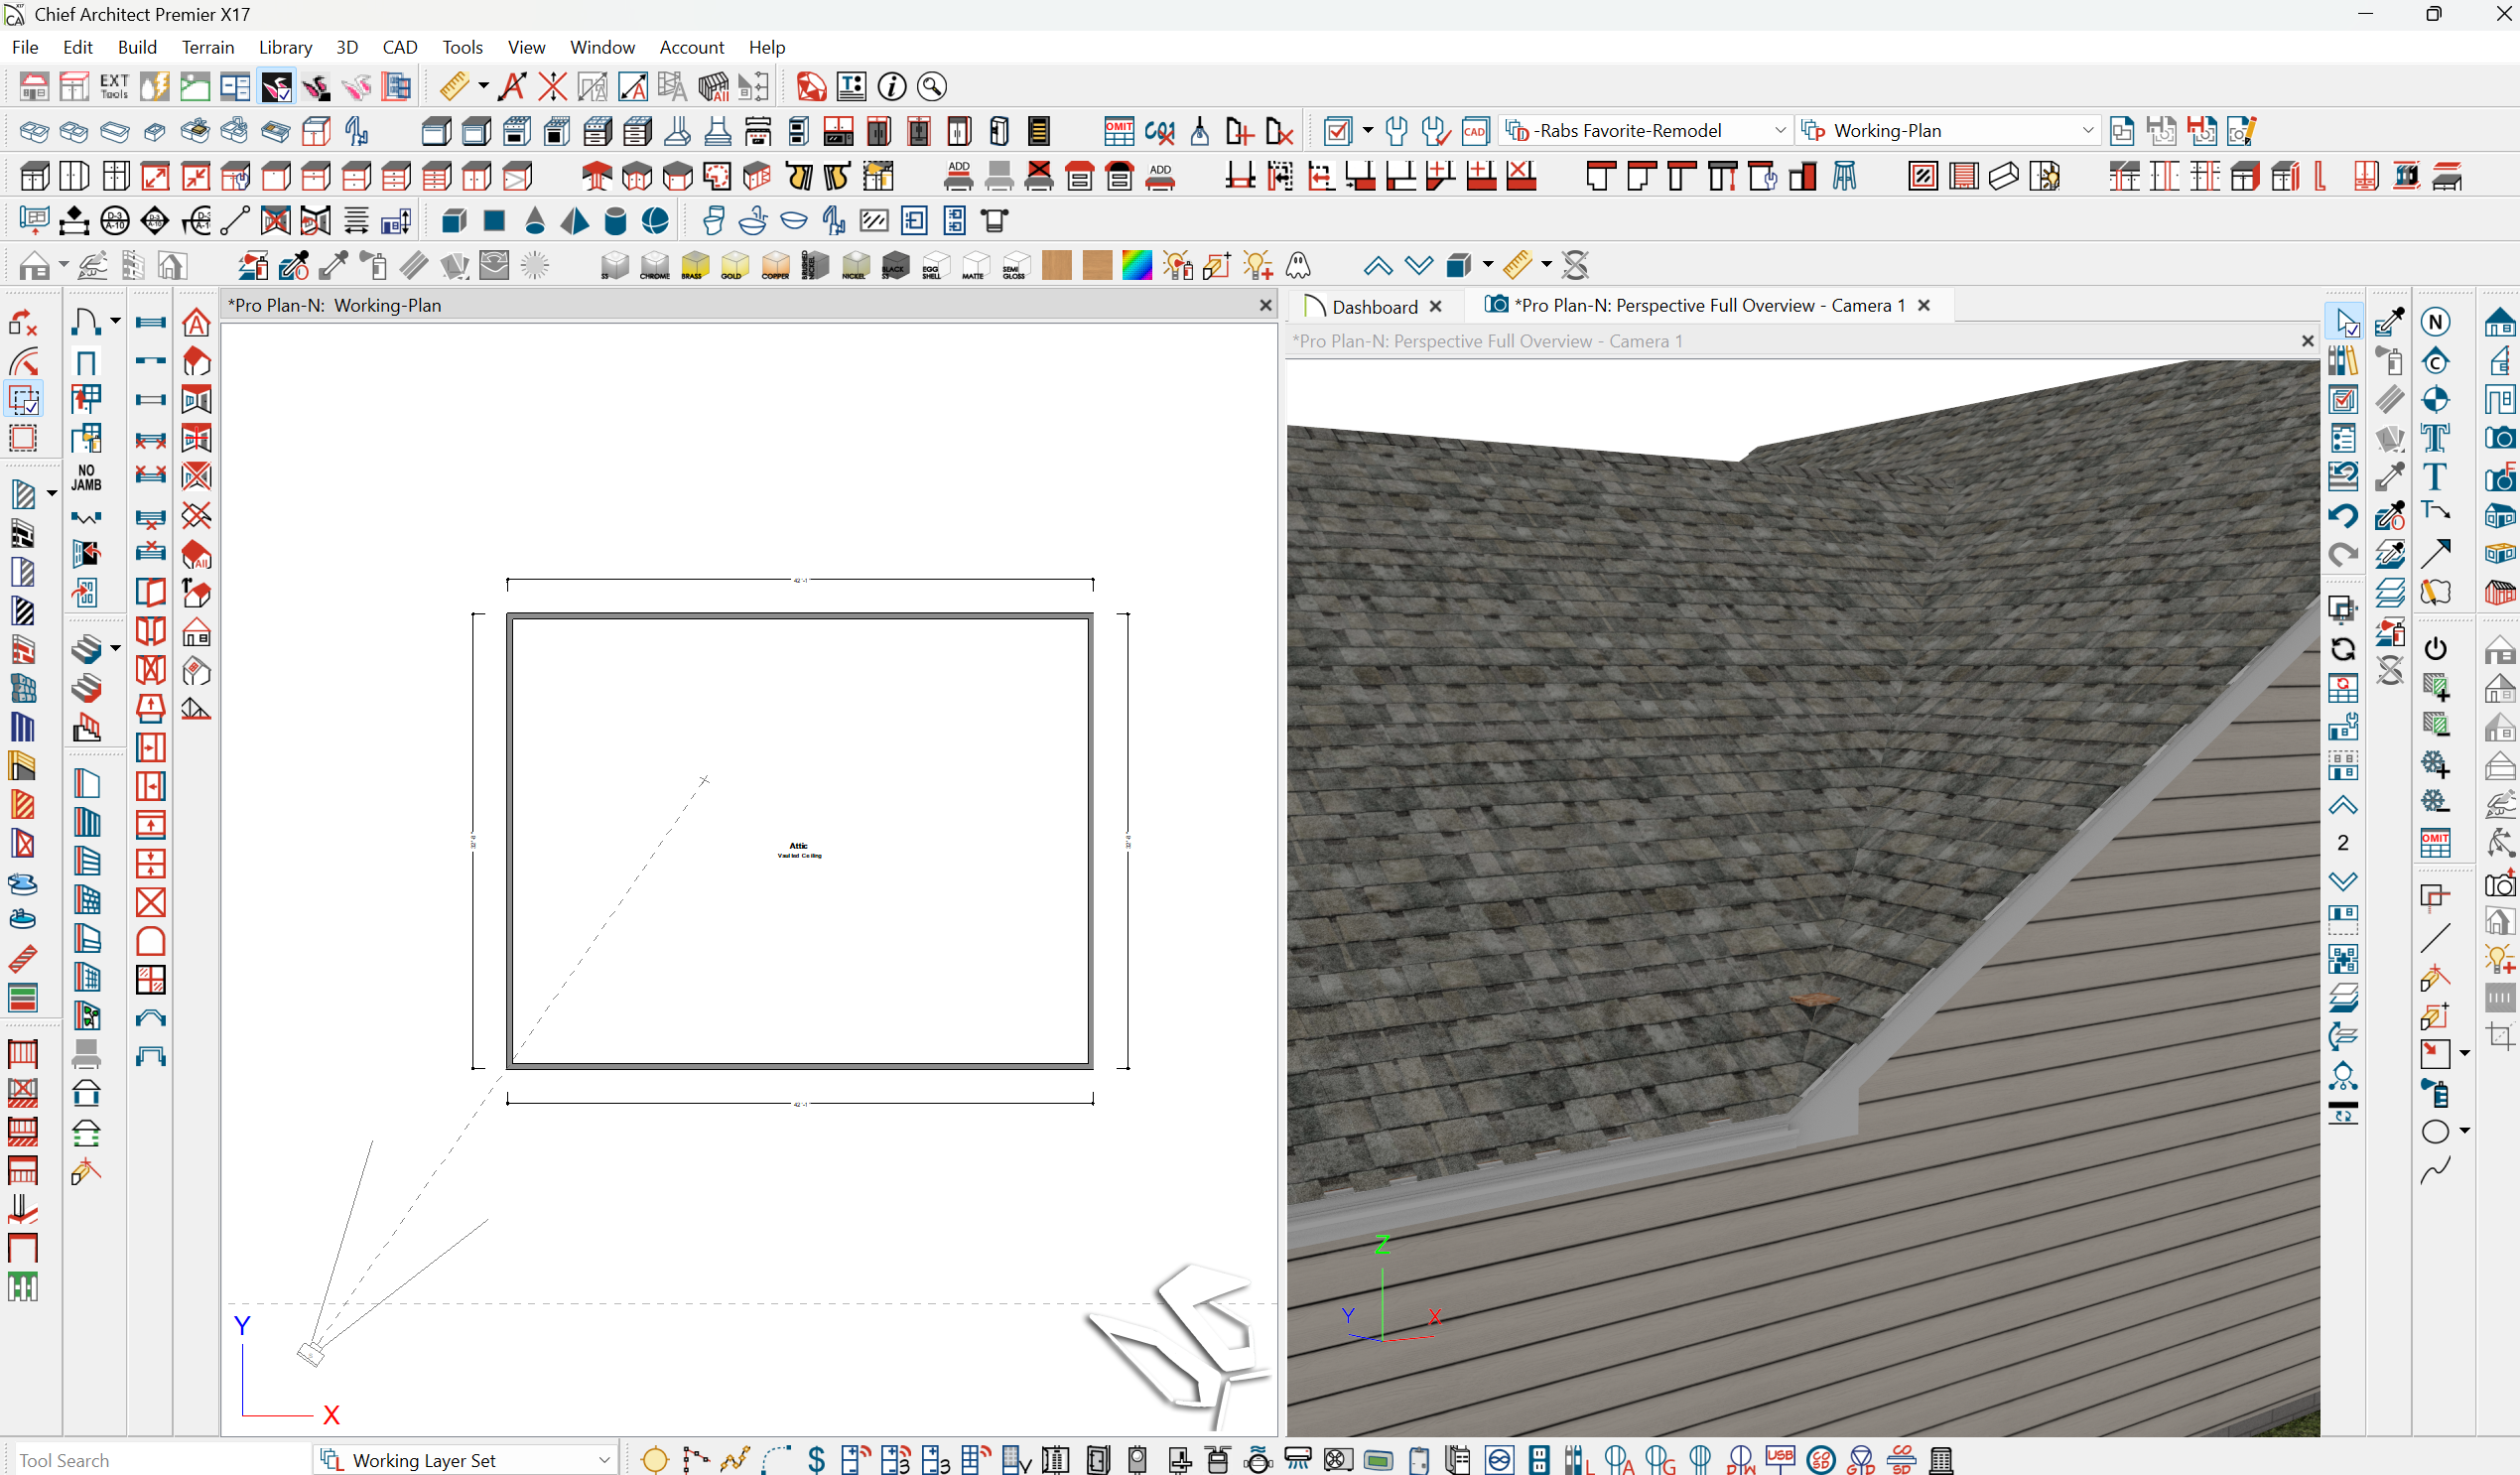Click the Undo arrow on right toolbar
The height and width of the screenshot is (1475, 2520).
coord(2344,516)
